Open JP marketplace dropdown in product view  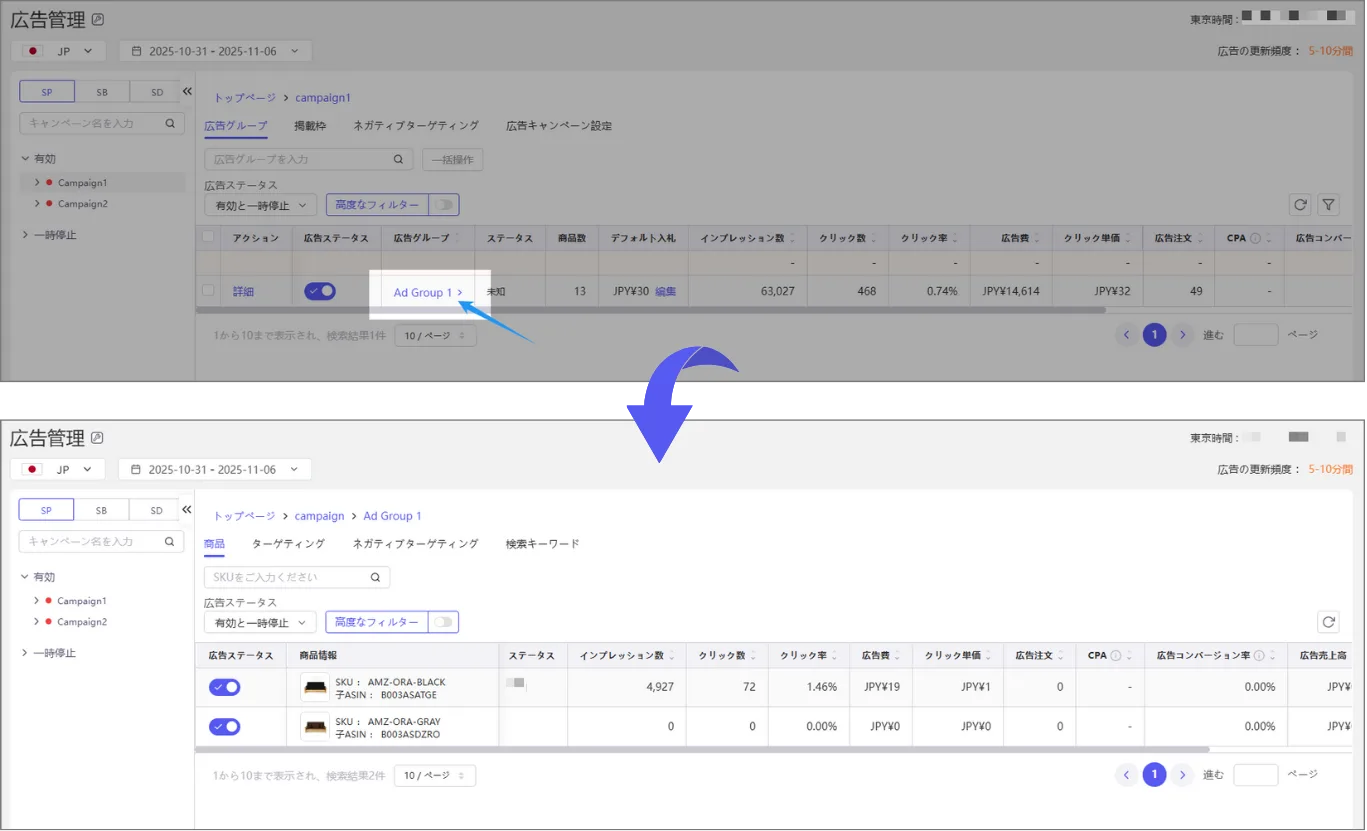(58, 469)
